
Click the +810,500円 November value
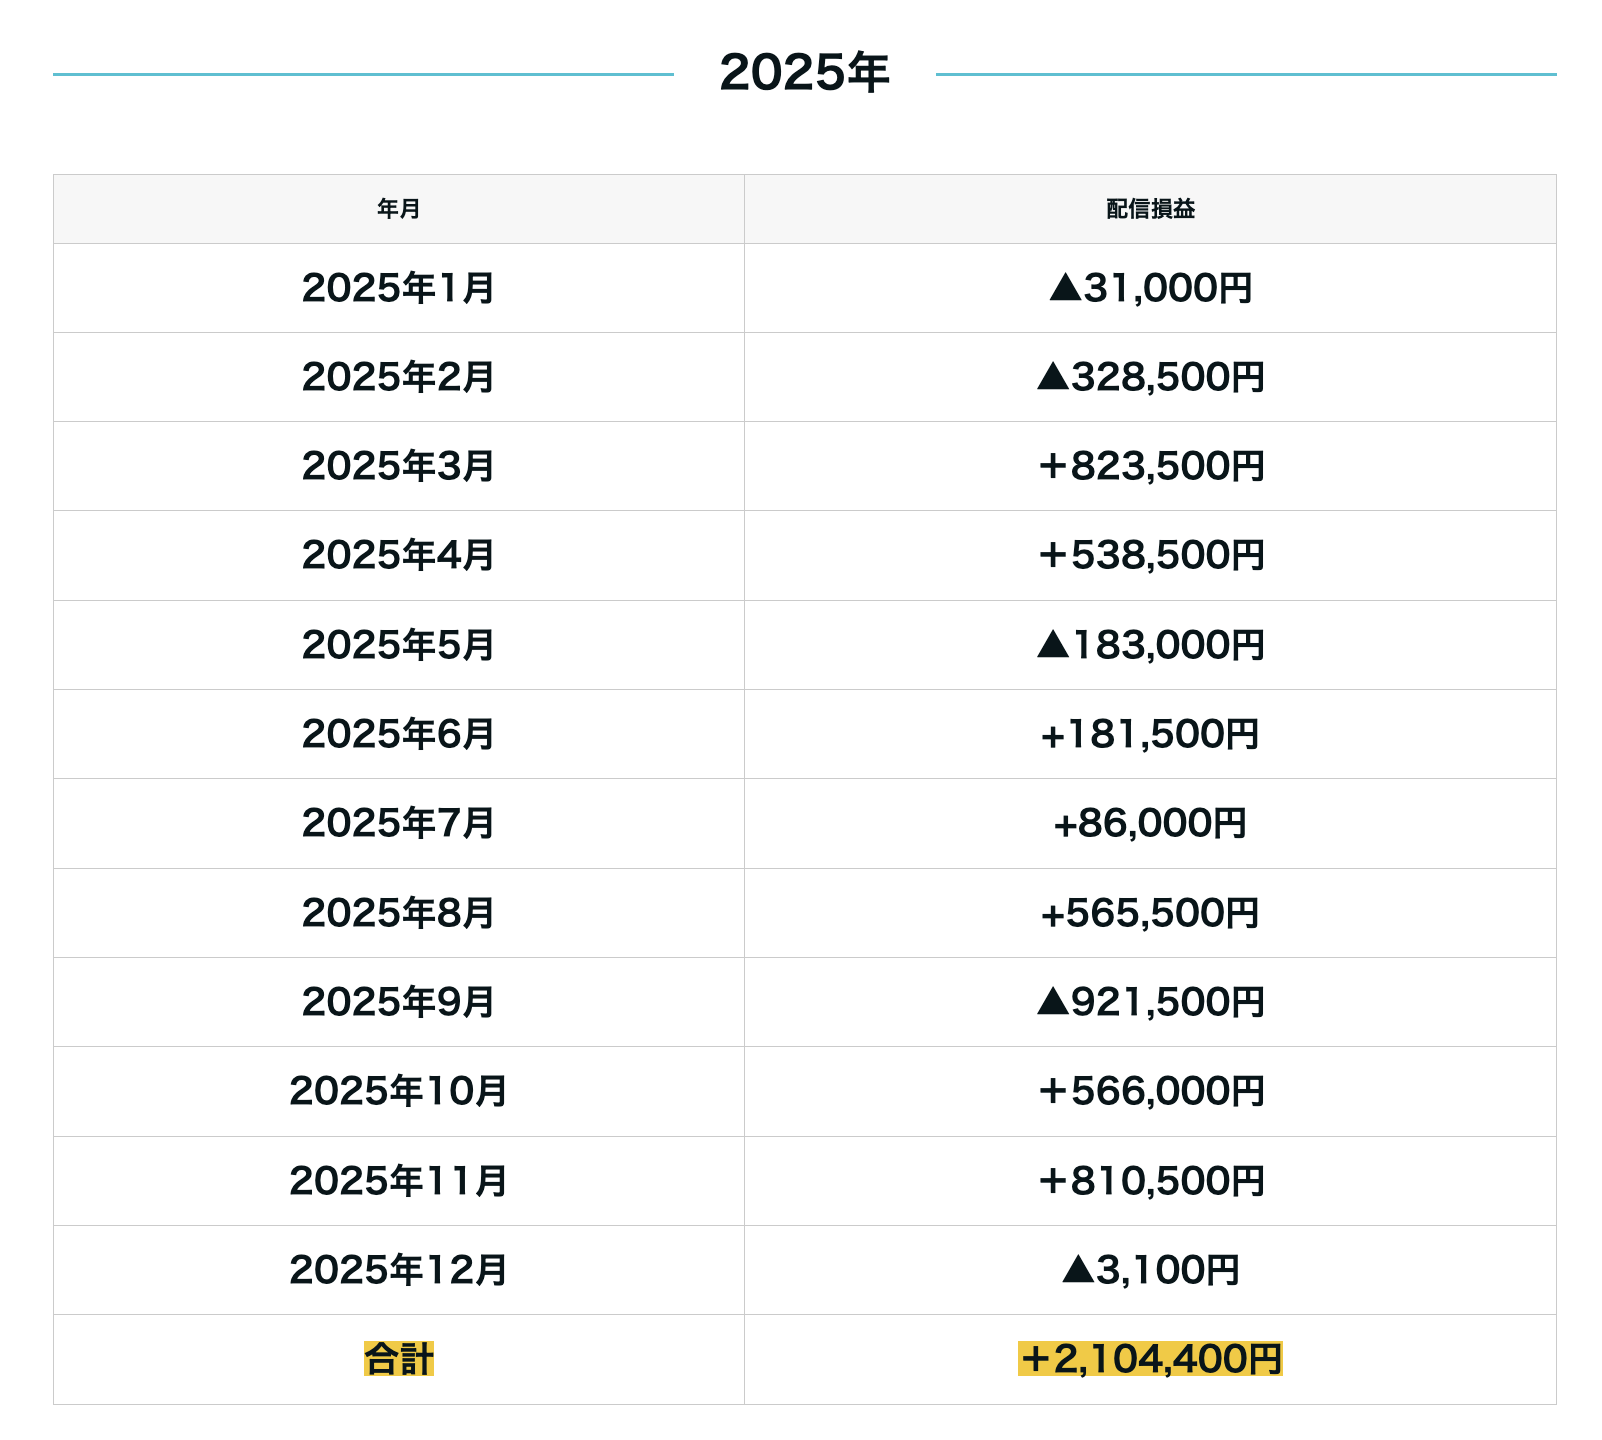pyautogui.click(x=1150, y=1181)
